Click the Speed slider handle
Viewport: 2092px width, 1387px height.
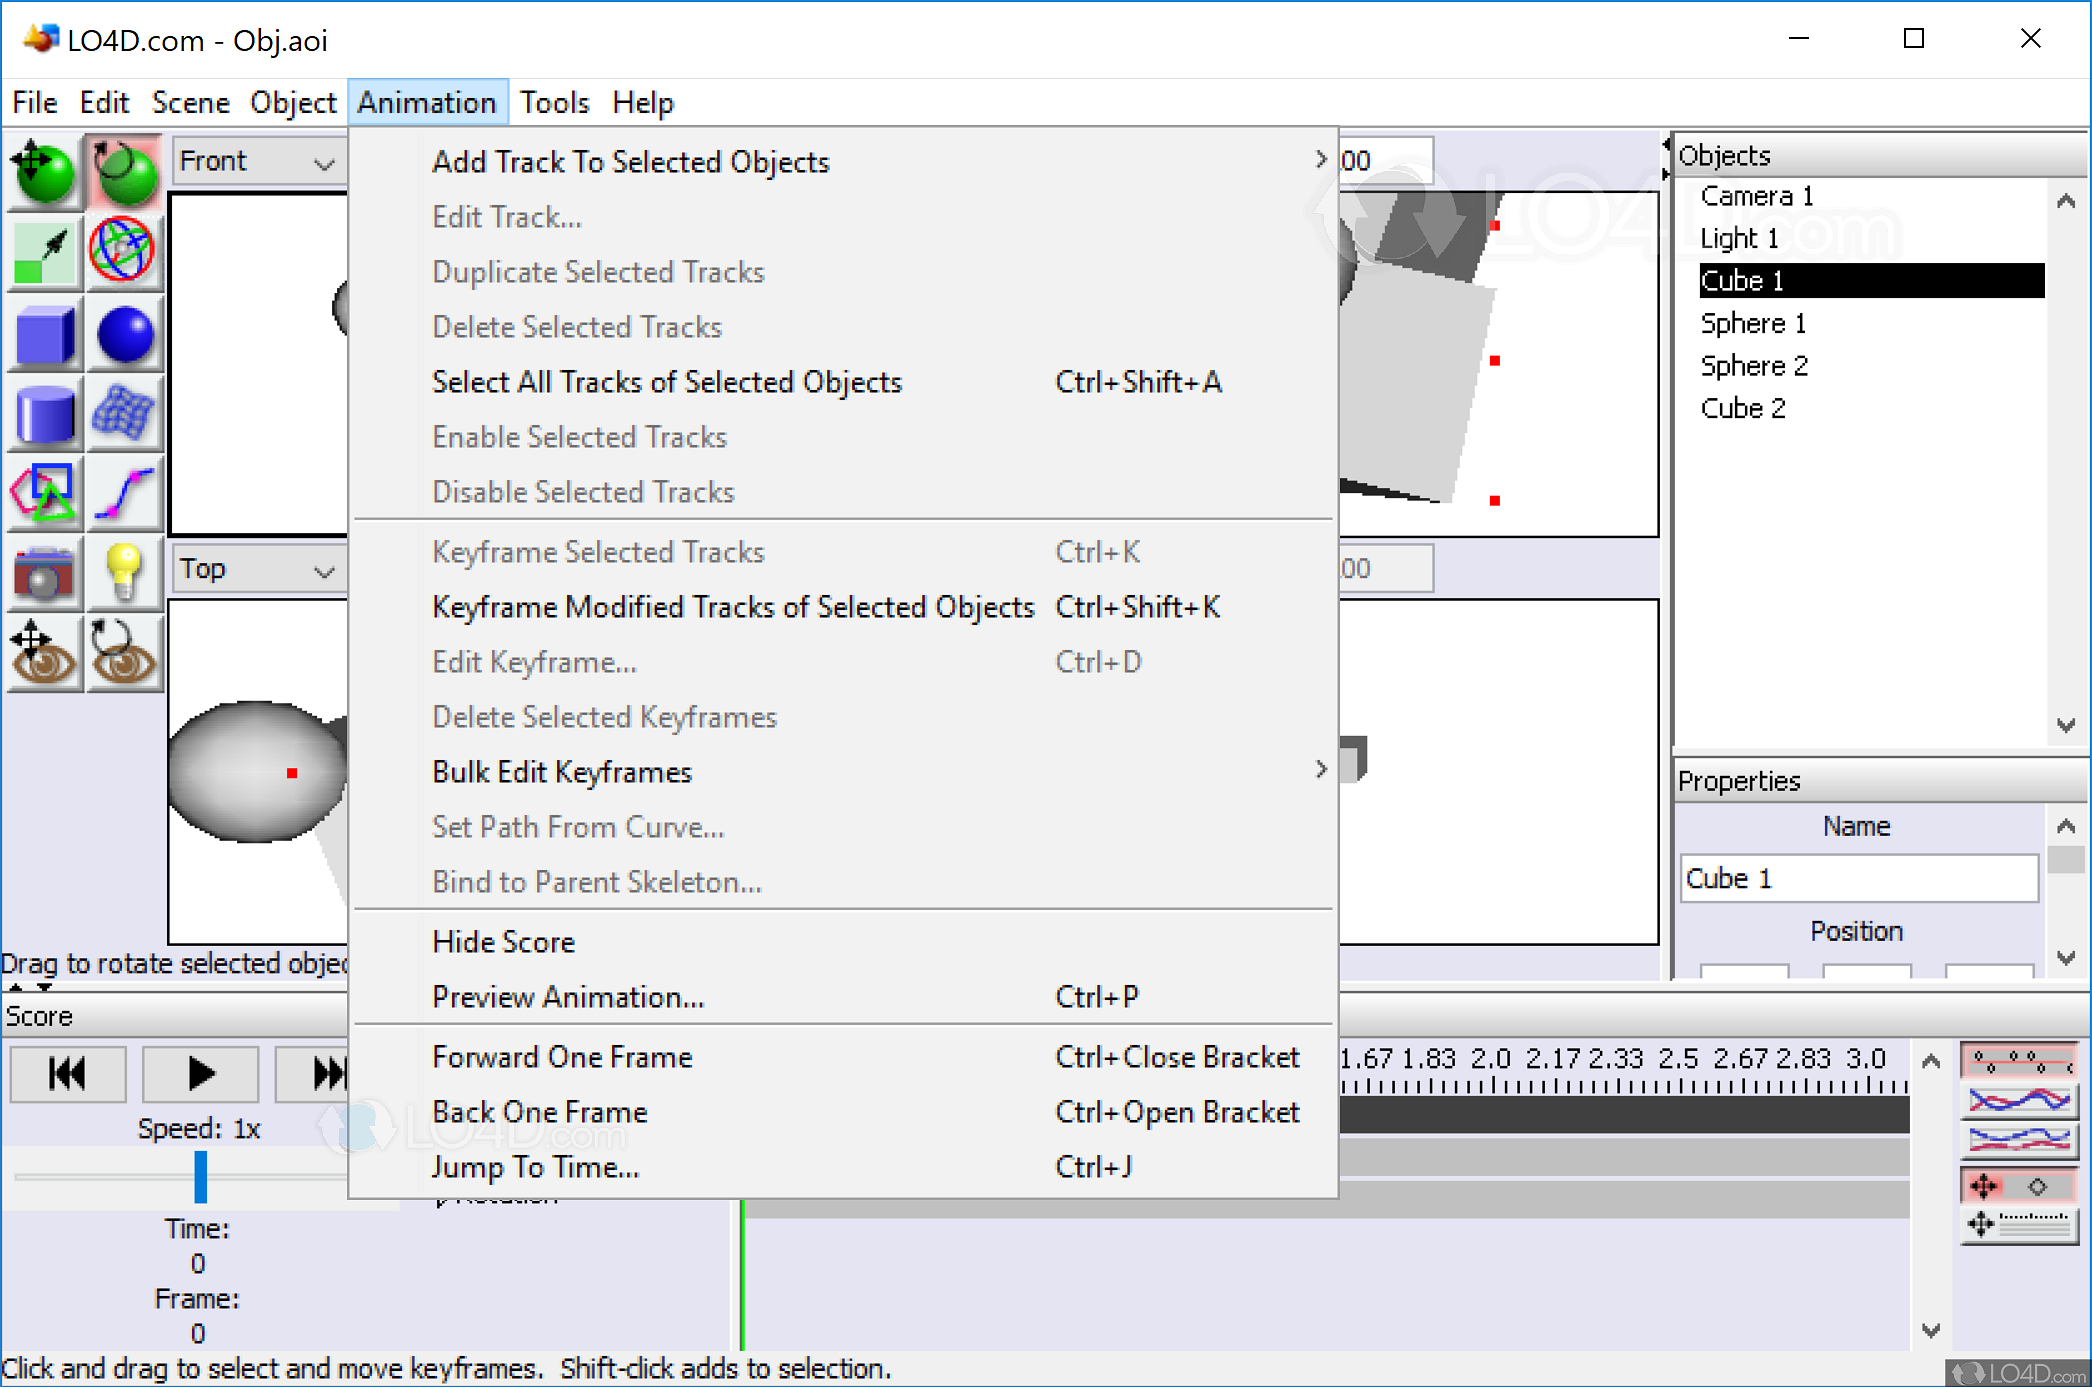pos(201,1176)
